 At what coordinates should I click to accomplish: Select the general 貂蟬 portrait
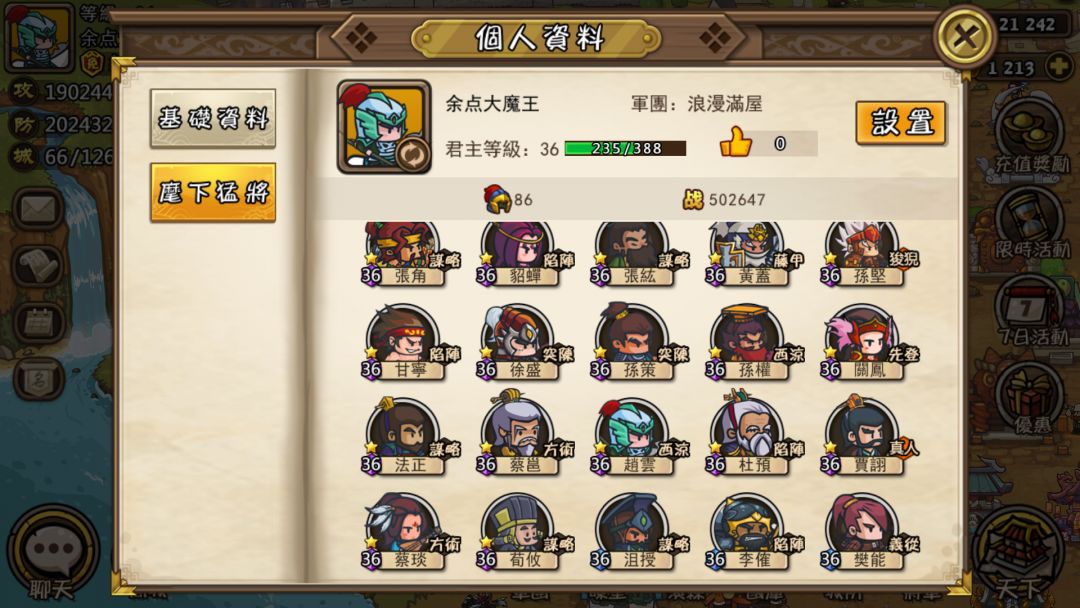coord(518,253)
